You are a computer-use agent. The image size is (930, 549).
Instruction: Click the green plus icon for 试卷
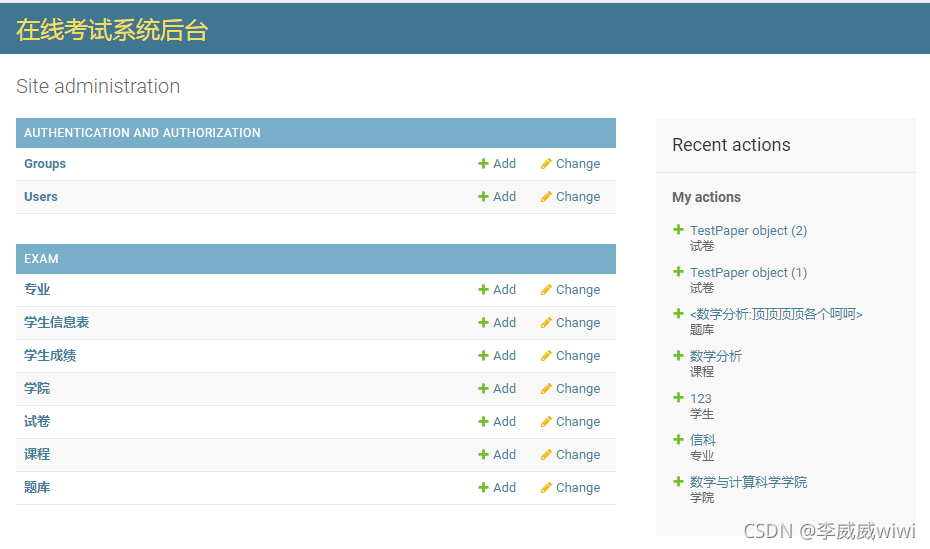(x=483, y=422)
